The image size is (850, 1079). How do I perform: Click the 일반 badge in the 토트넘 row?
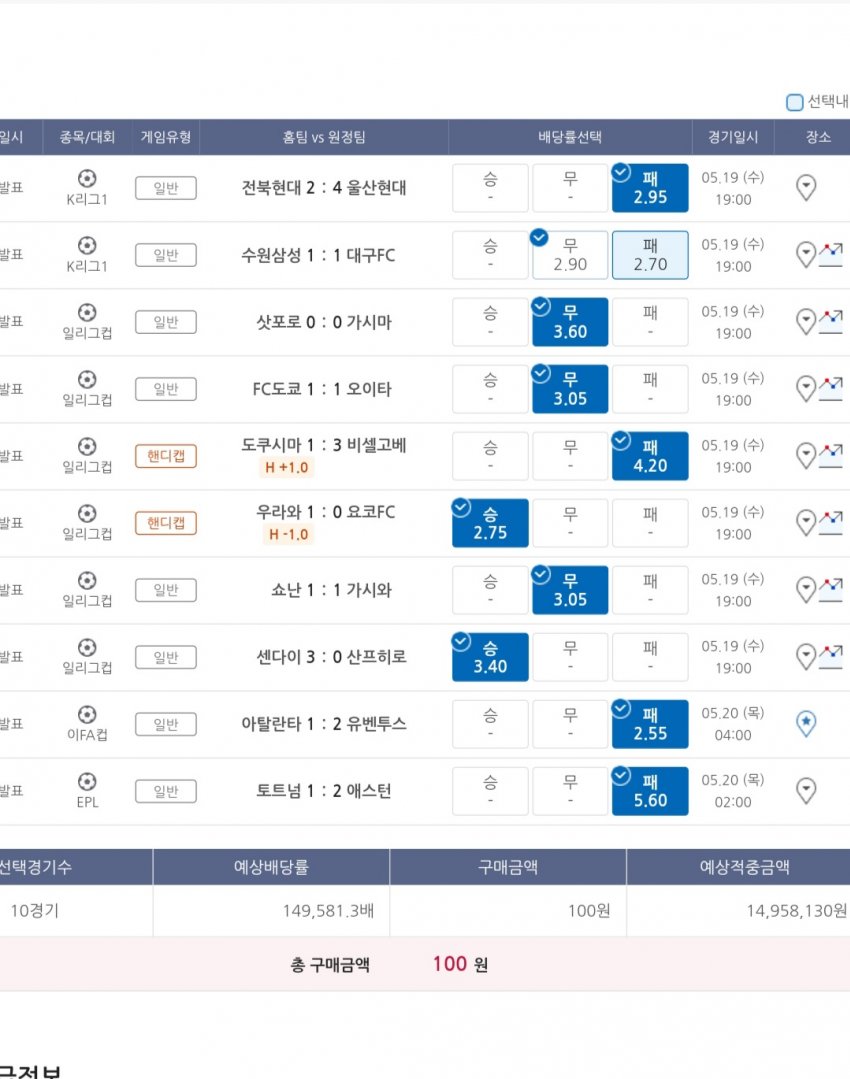coord(166,792)
